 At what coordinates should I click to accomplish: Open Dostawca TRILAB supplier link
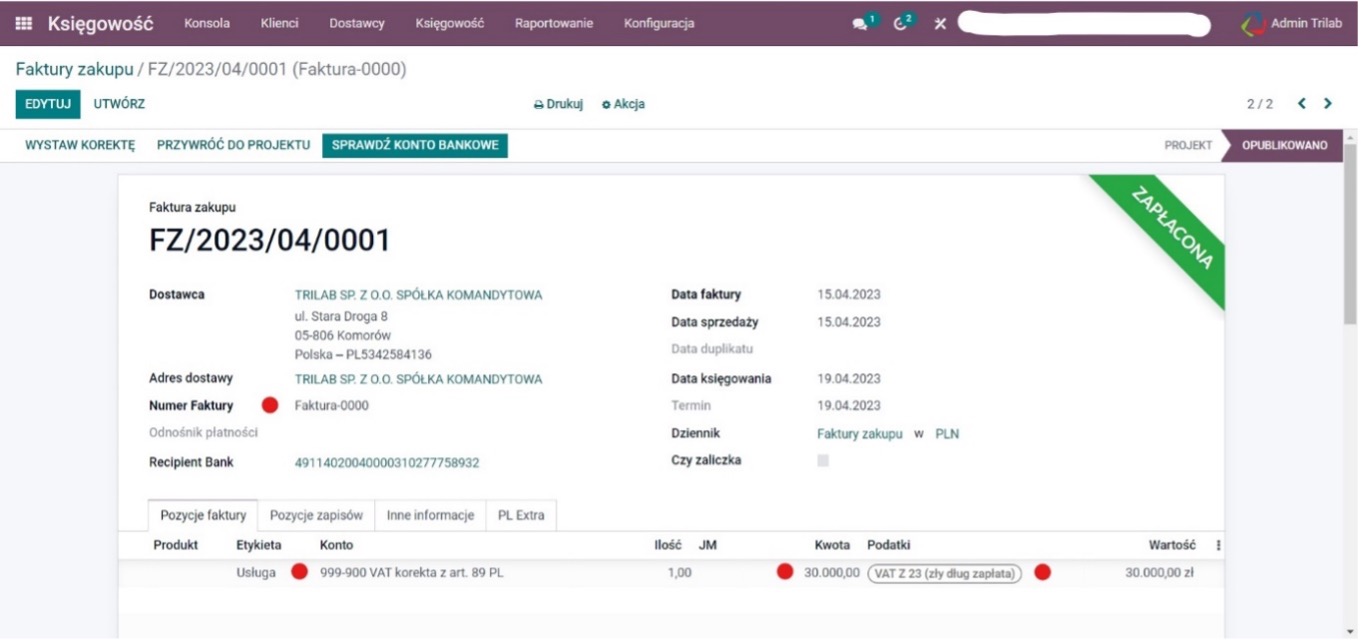pyautogui.click(x=418, y=295)
